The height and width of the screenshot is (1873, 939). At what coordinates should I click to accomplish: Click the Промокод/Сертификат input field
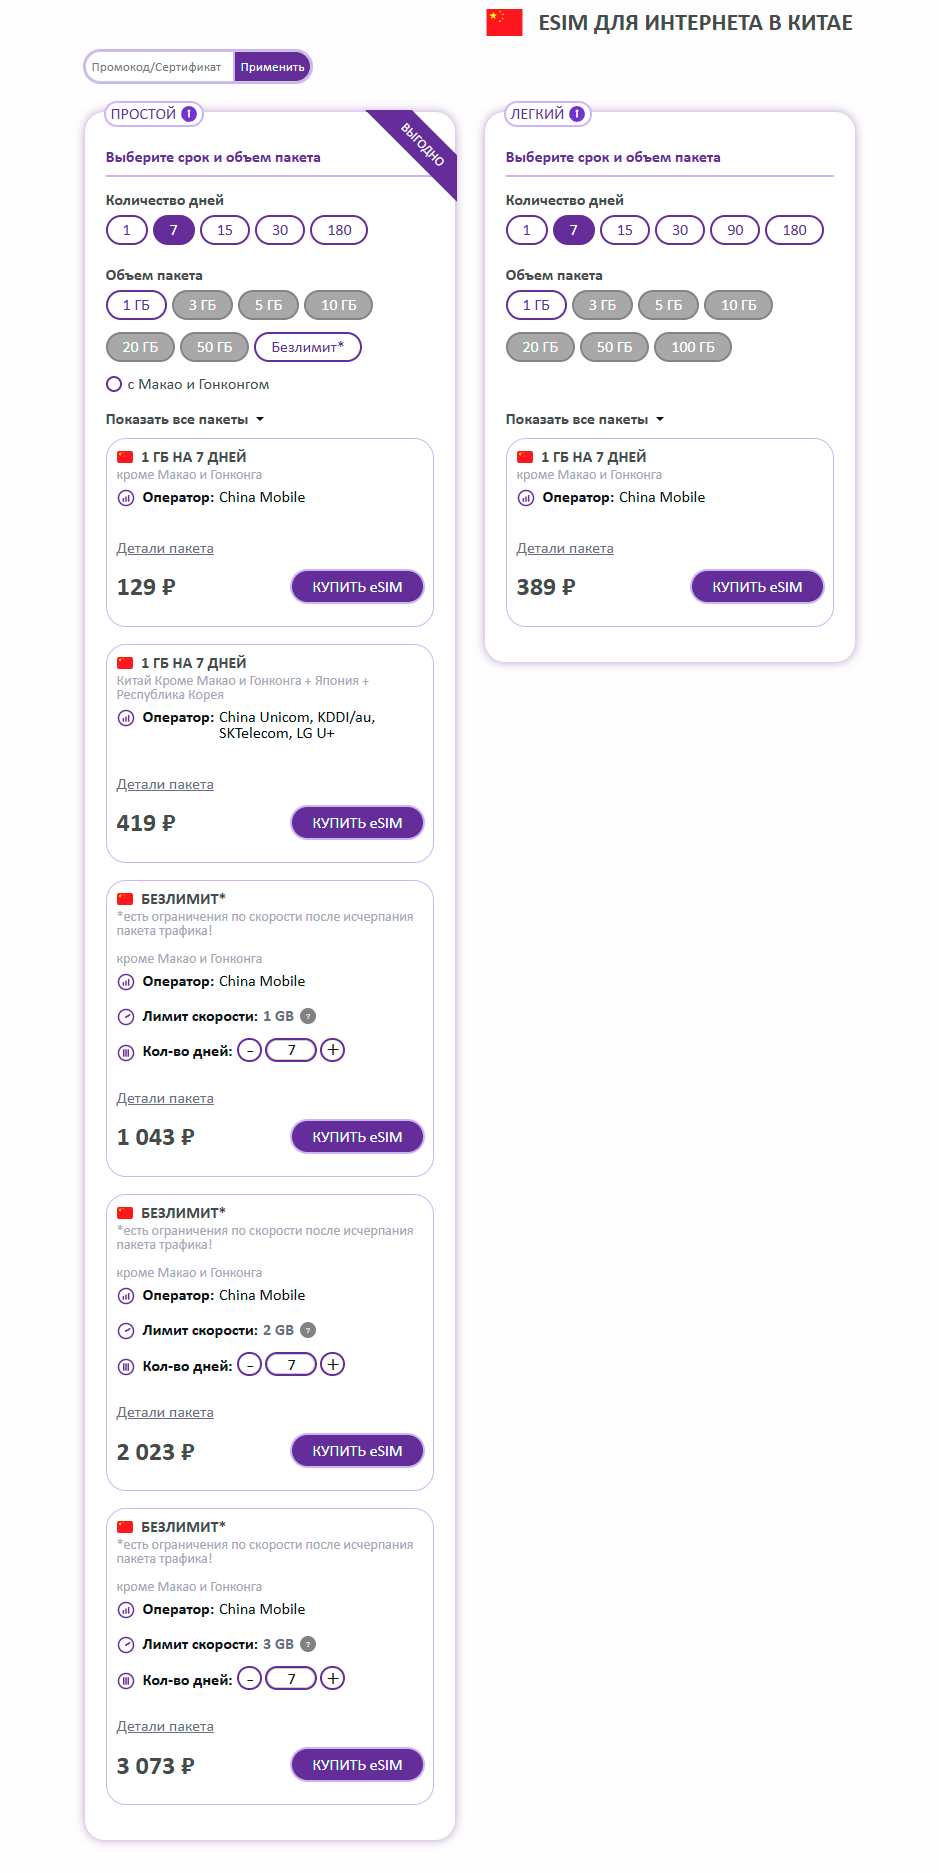[x=159, y=67]
